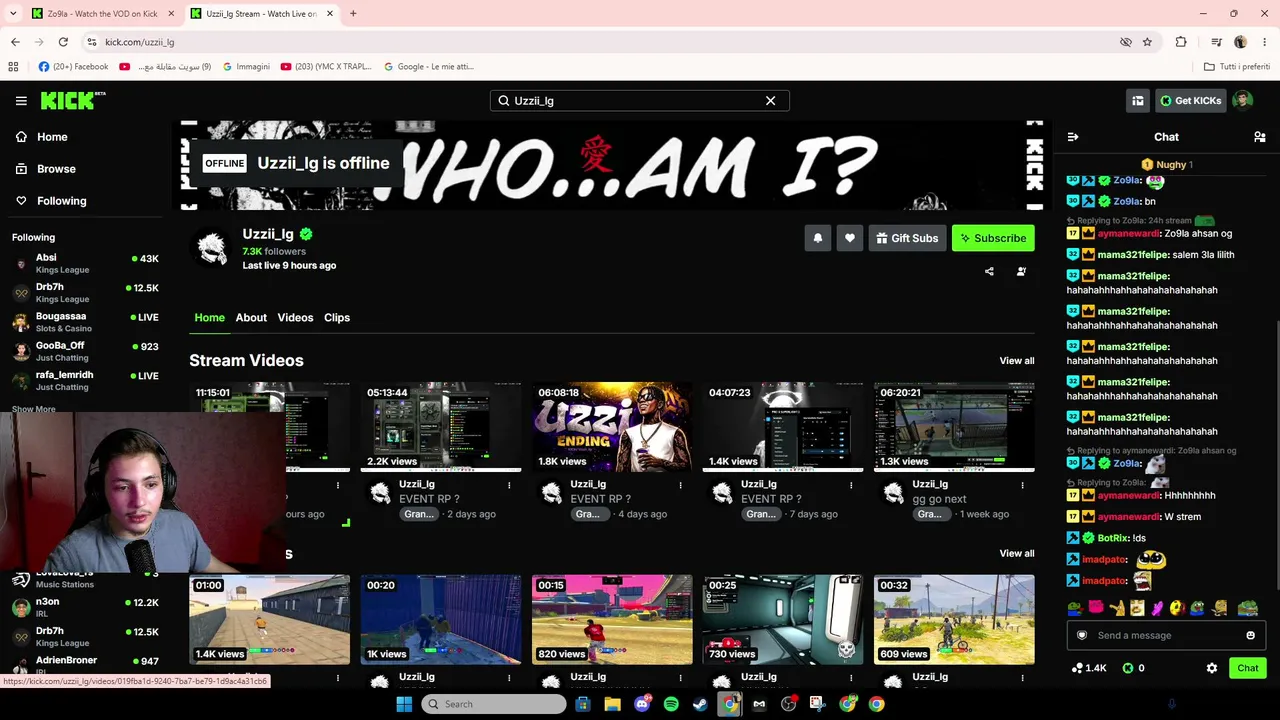Switch to the Clips tab
The height and width of the screenshot is (720, 1280).
click(x=337, y=317)
